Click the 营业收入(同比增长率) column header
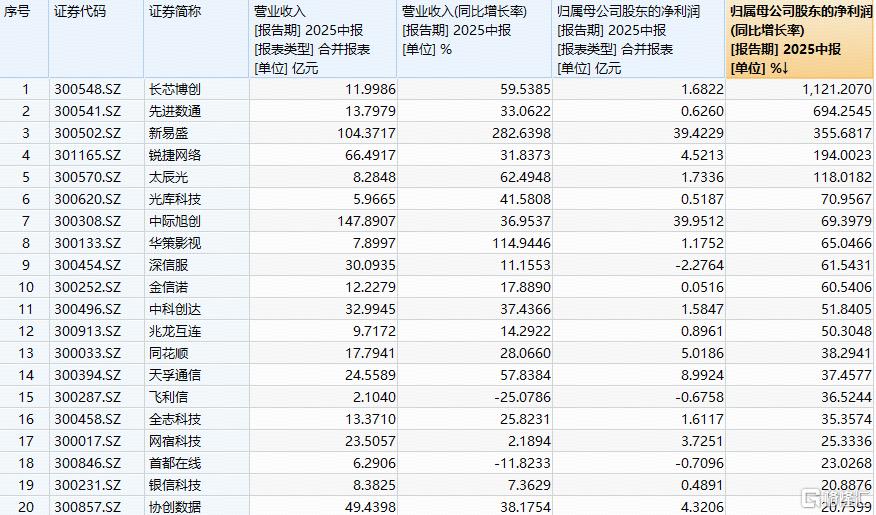Screen dimensions: 876x515 (475, 39)
